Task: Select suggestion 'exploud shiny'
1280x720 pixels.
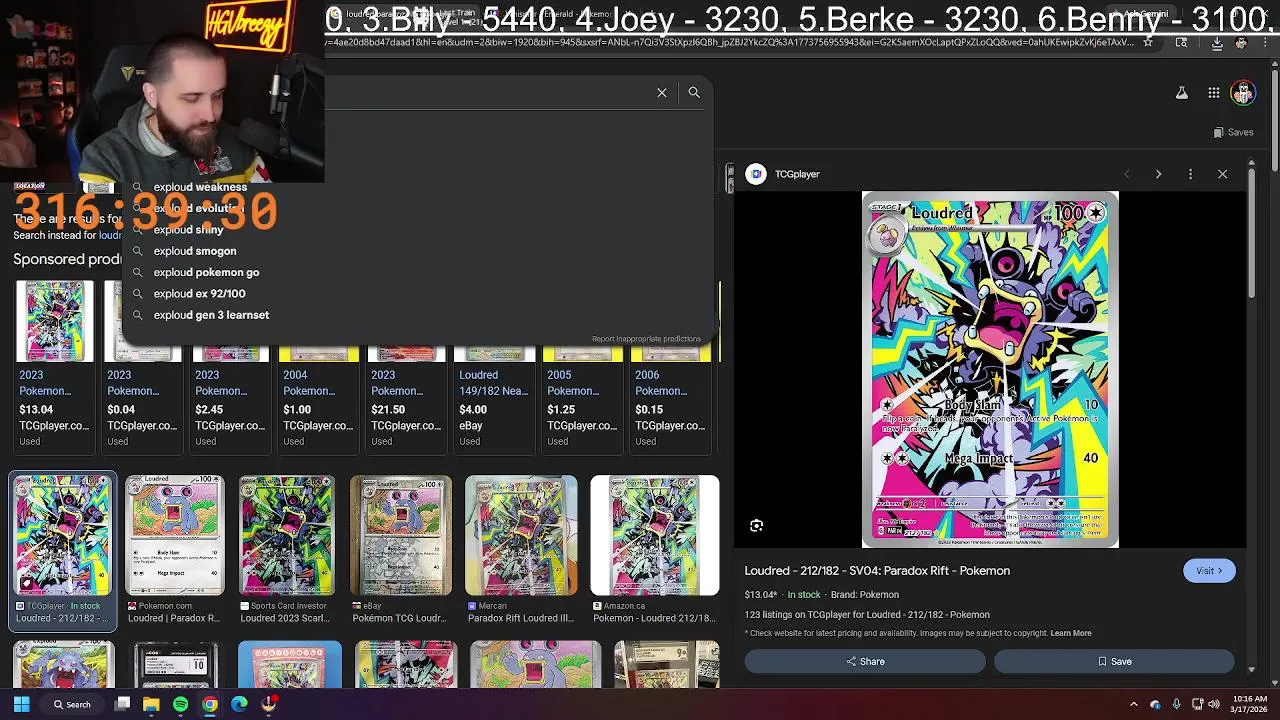Action: 188,230
